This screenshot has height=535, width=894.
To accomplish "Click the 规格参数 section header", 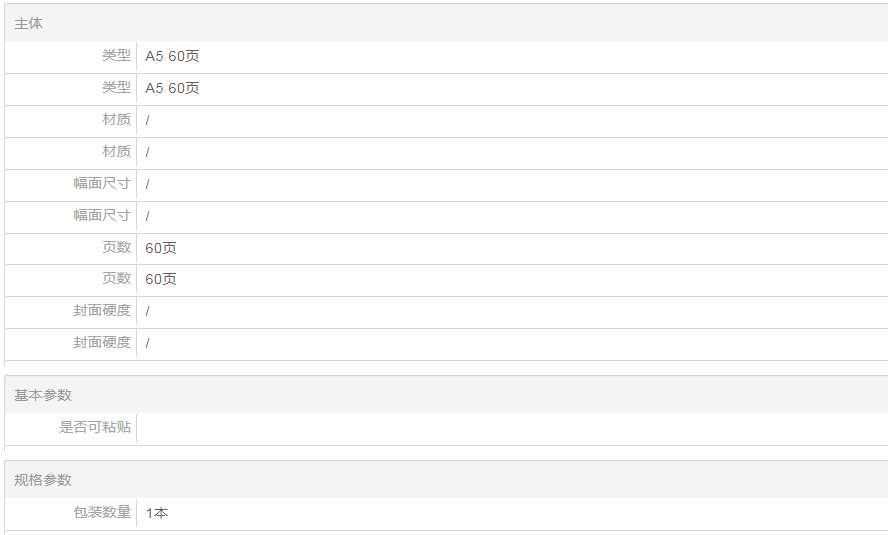I will coord(43,480).
